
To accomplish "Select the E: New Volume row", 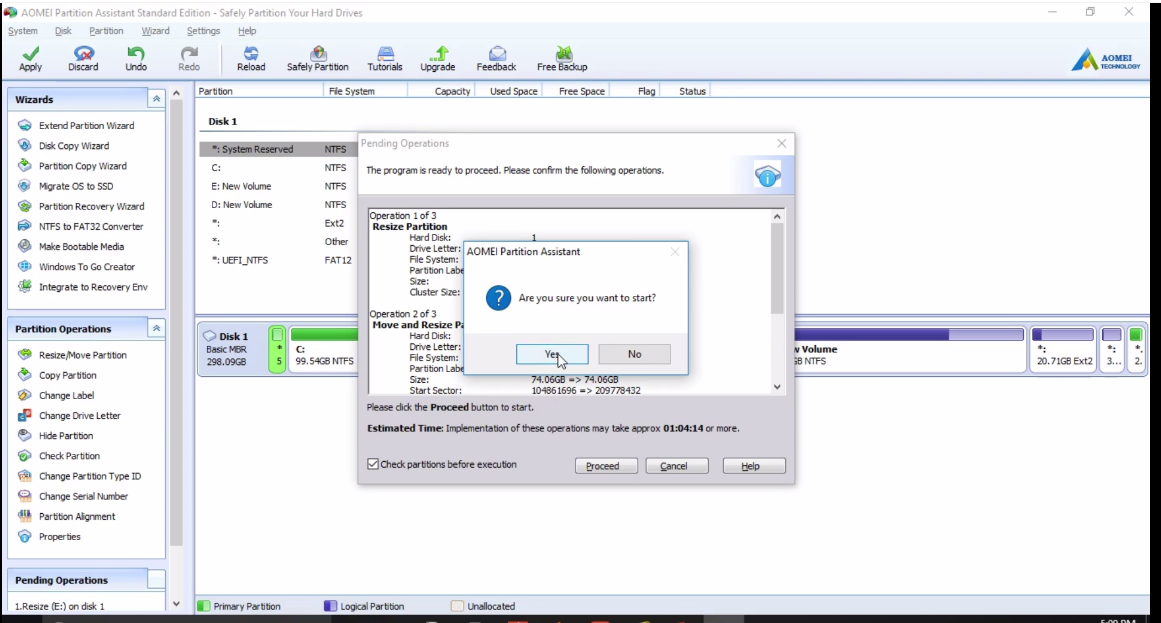I will click(278, 186).
